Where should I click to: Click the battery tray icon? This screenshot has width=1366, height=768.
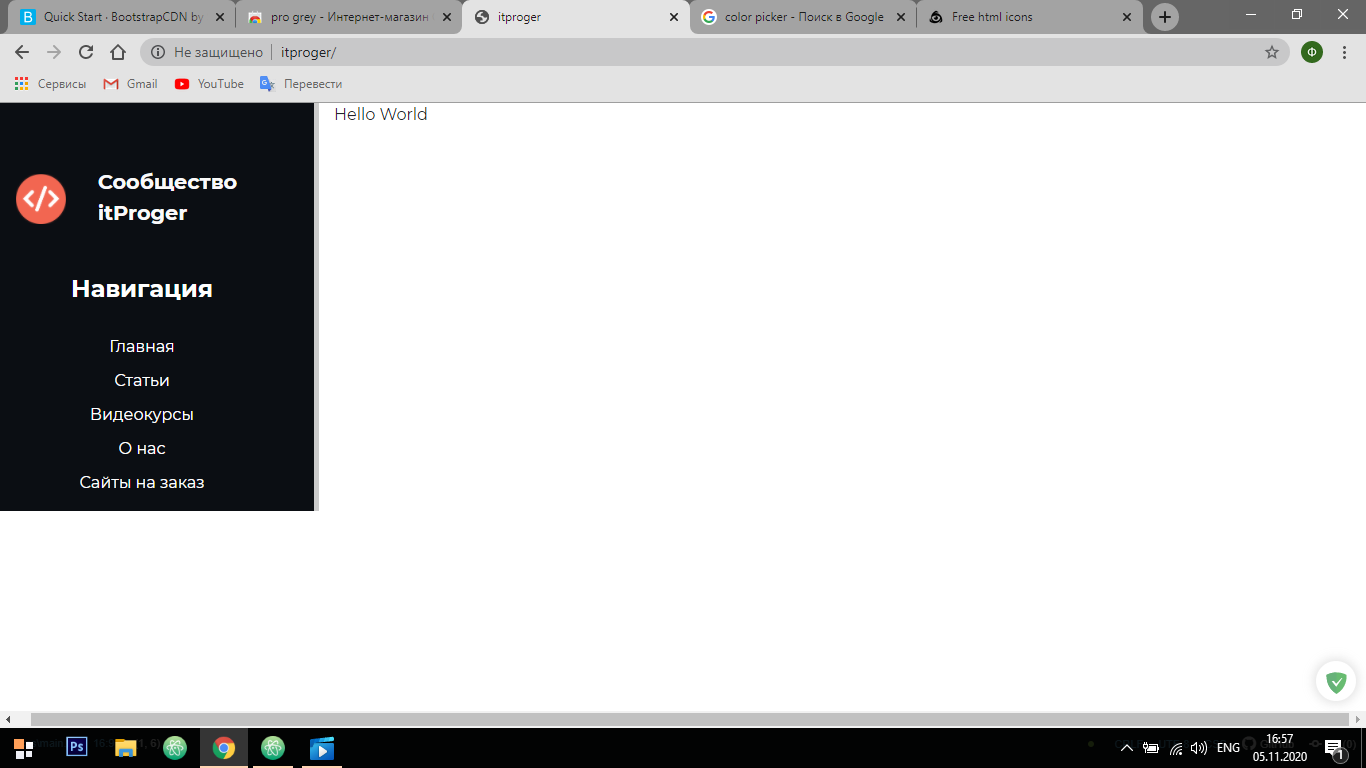point(1151,748)
